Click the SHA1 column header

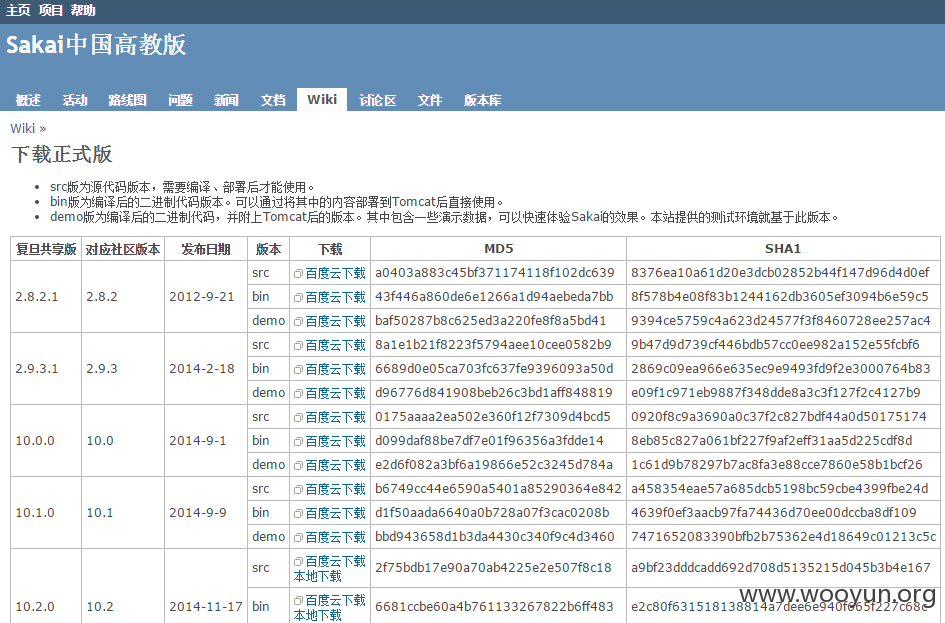(x=783, y=249)
